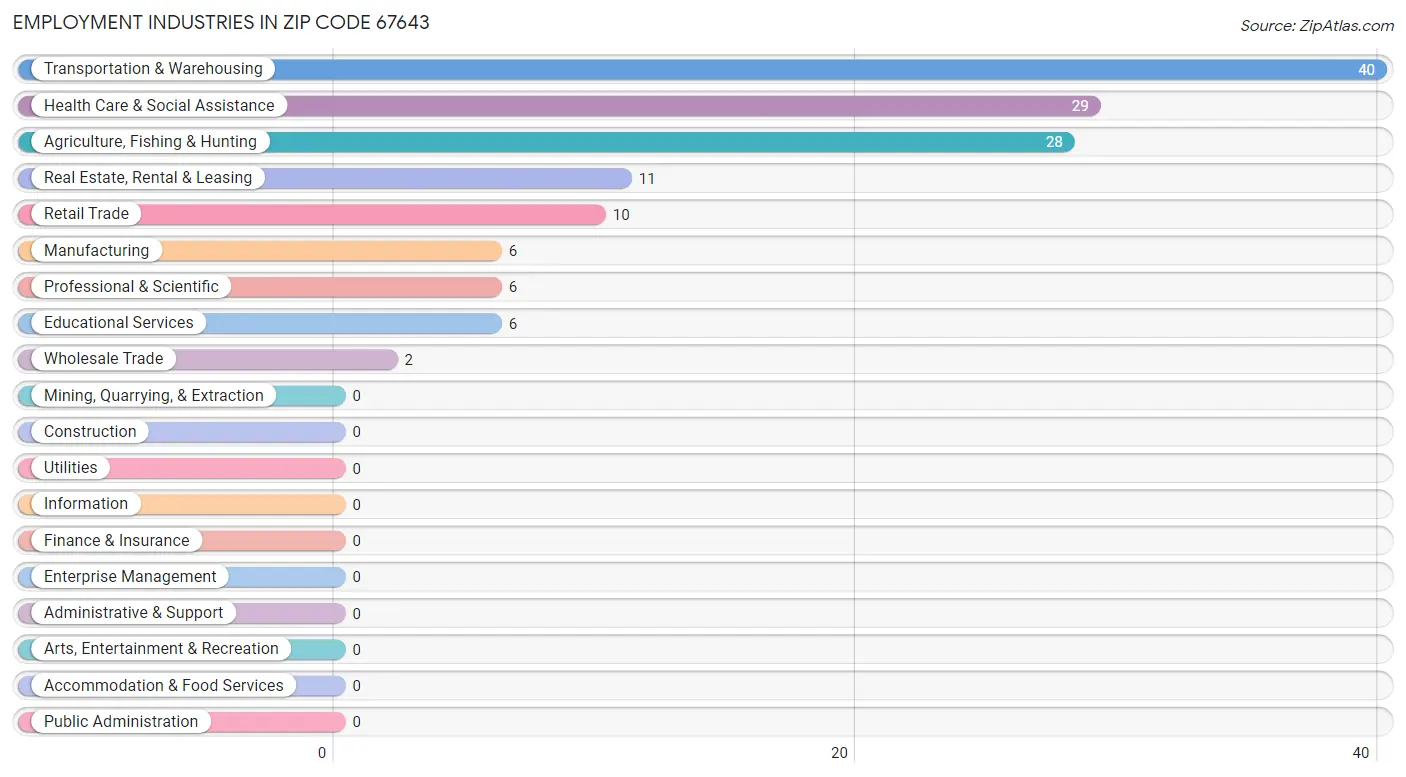Select the Educational Services label
The image size is (1406, 777).
[119, 323]
